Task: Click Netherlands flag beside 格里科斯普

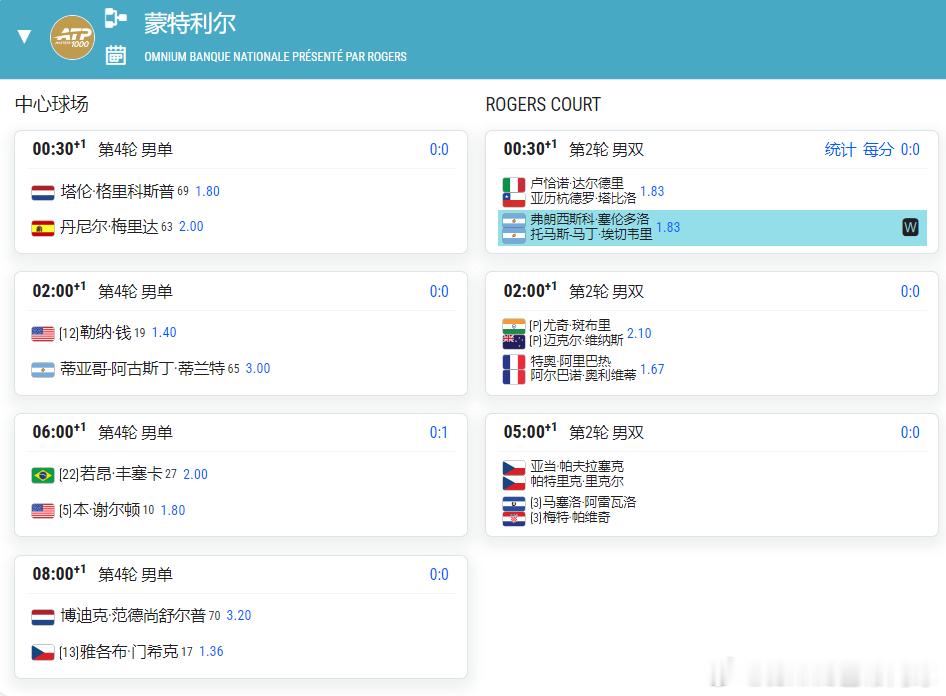Action: [43, 193]
